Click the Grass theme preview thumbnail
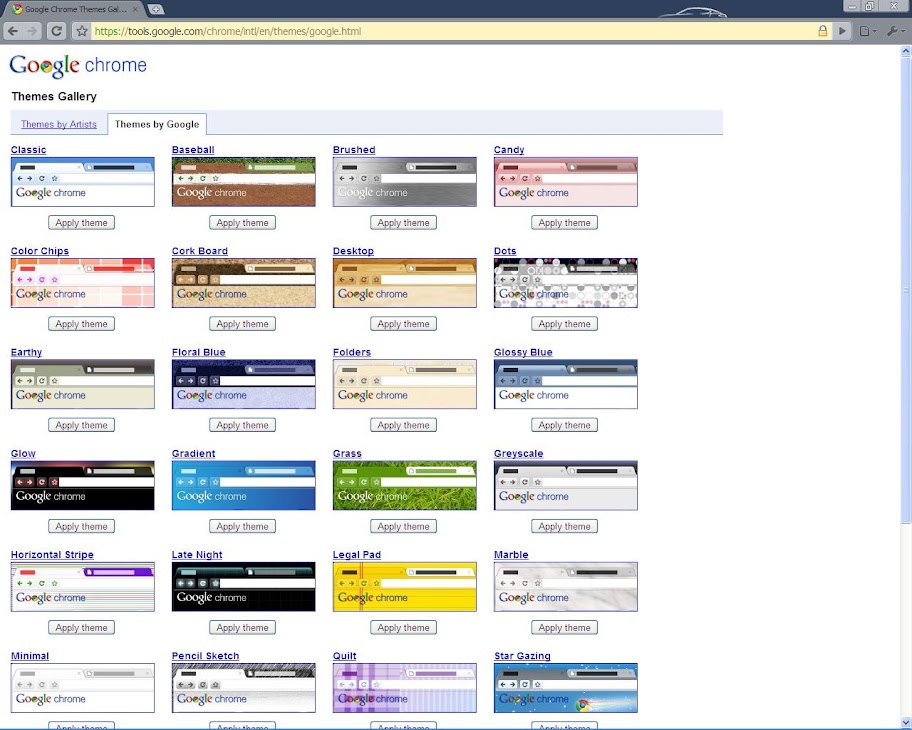 [x=405, y=485]
